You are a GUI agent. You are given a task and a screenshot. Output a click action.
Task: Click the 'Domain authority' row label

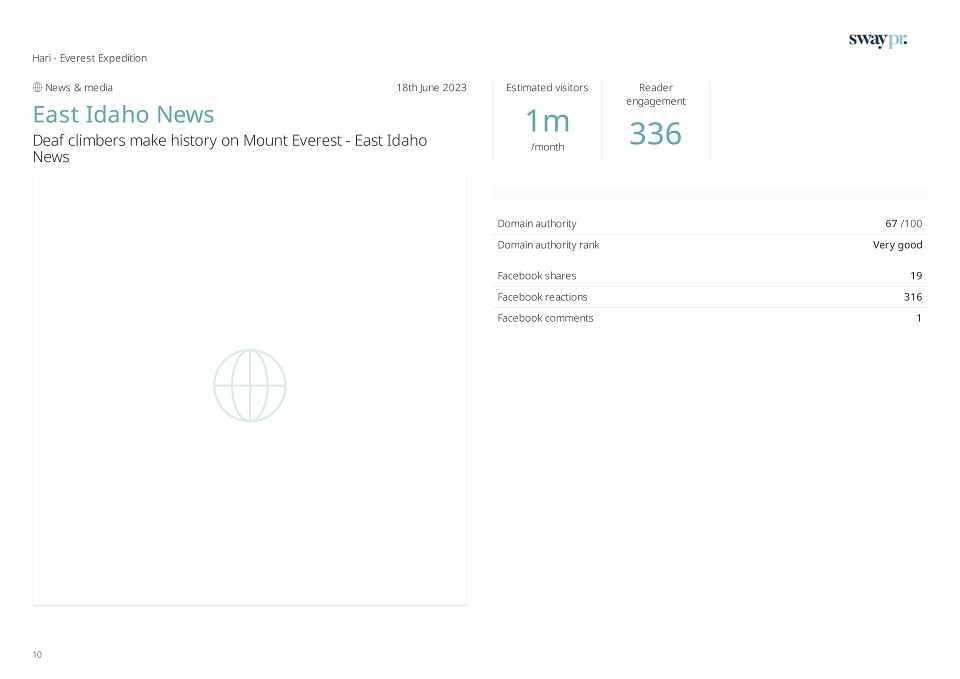(x=537, y=223)
